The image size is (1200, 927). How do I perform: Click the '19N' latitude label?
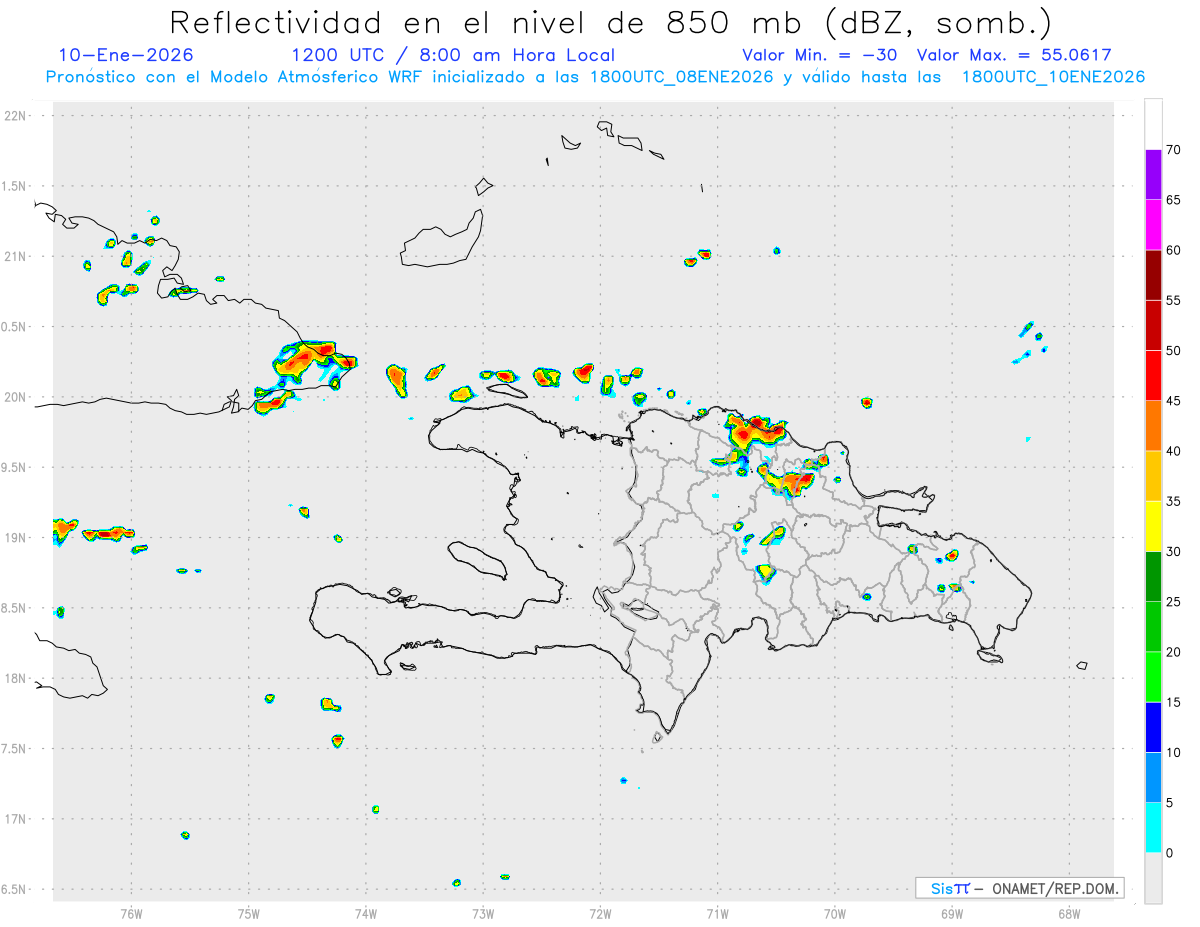(16, 538)
